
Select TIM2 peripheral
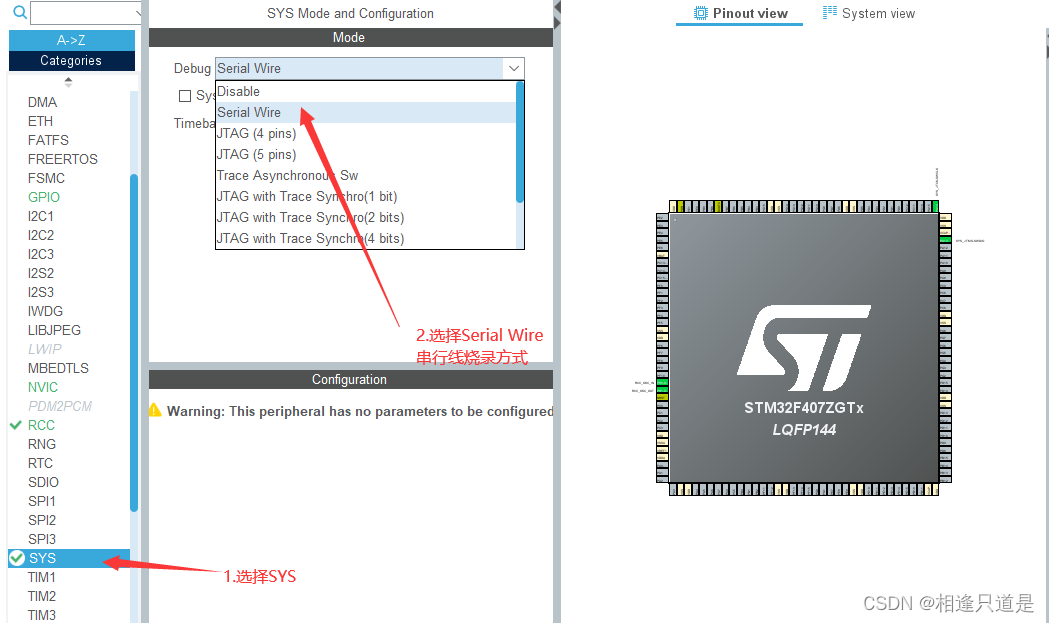(41, 596)
